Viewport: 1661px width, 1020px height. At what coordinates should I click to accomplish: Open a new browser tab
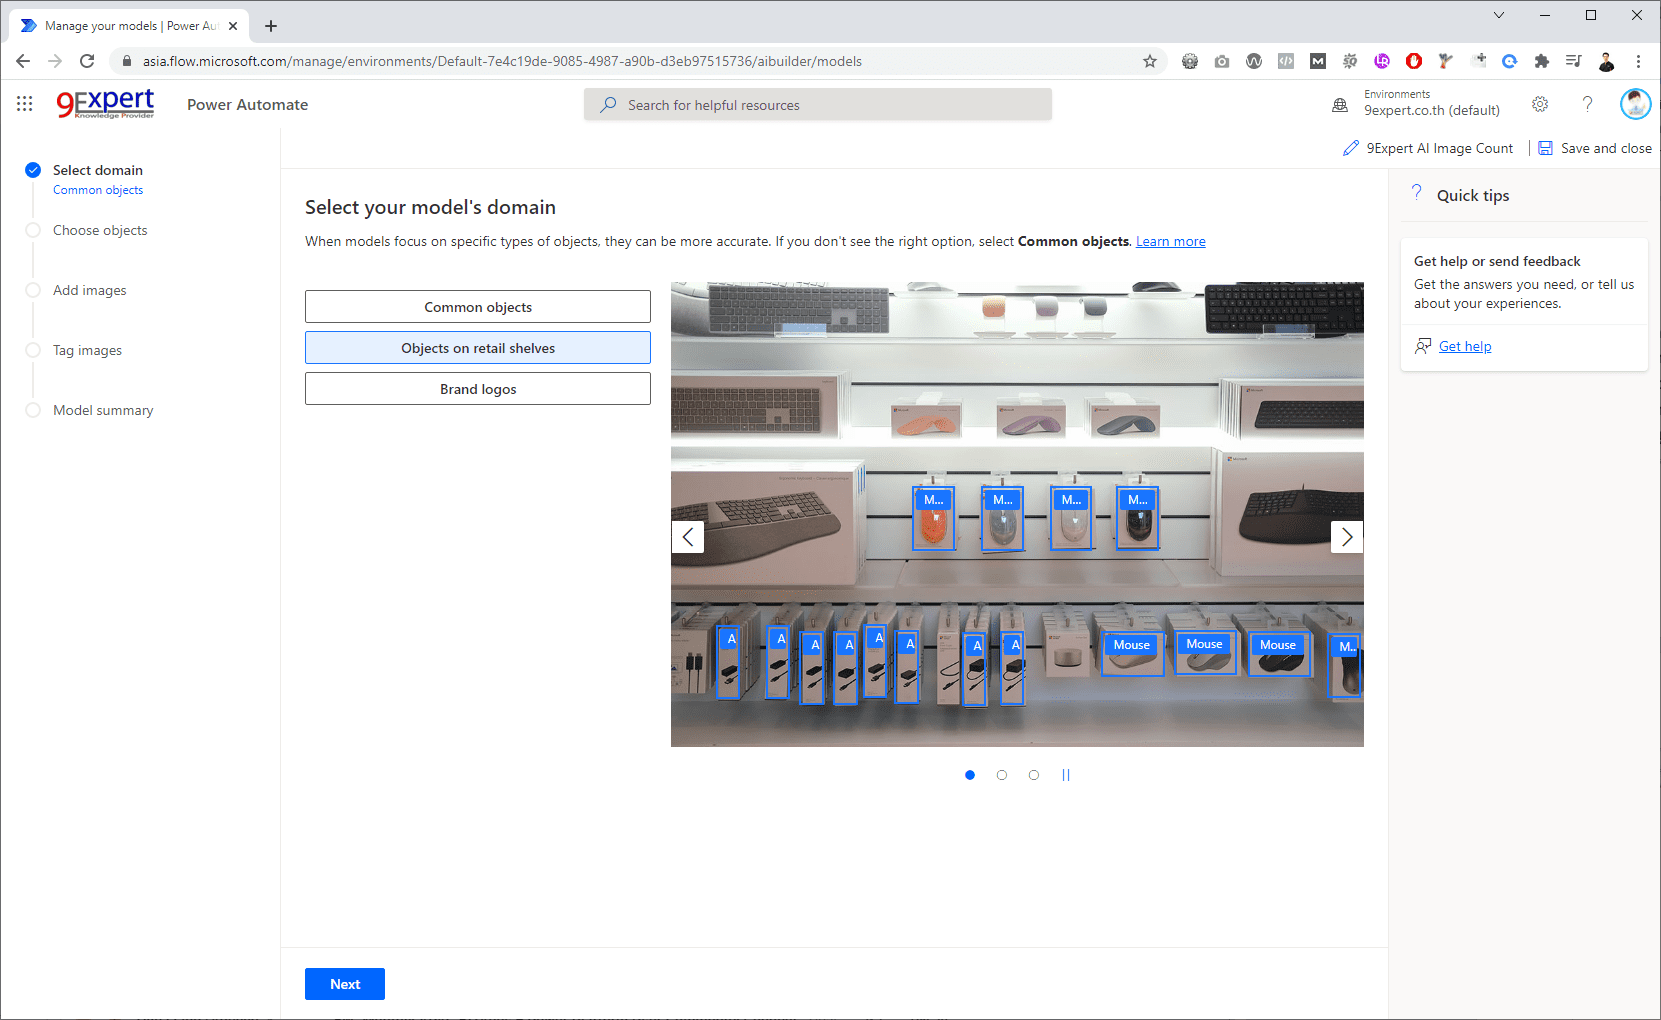270,26
